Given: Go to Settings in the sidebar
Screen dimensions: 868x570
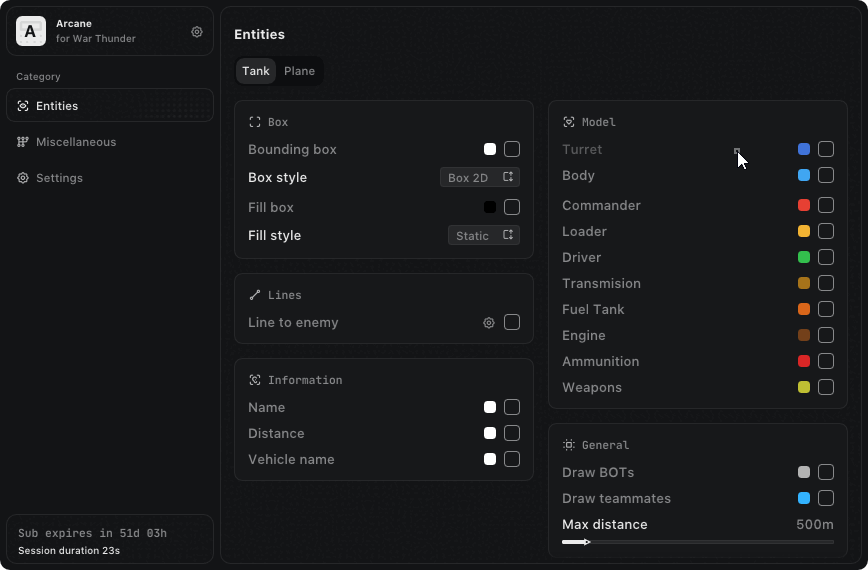Looking at the screenshot, I should (59, 178).
